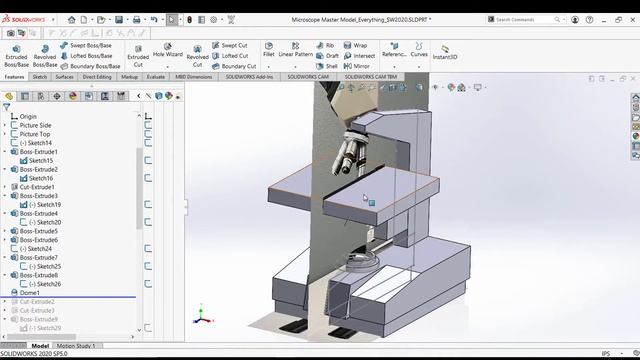Choose Swept Cut
Image resolution: width=640 pixels, height=360 pixels.
230,45
